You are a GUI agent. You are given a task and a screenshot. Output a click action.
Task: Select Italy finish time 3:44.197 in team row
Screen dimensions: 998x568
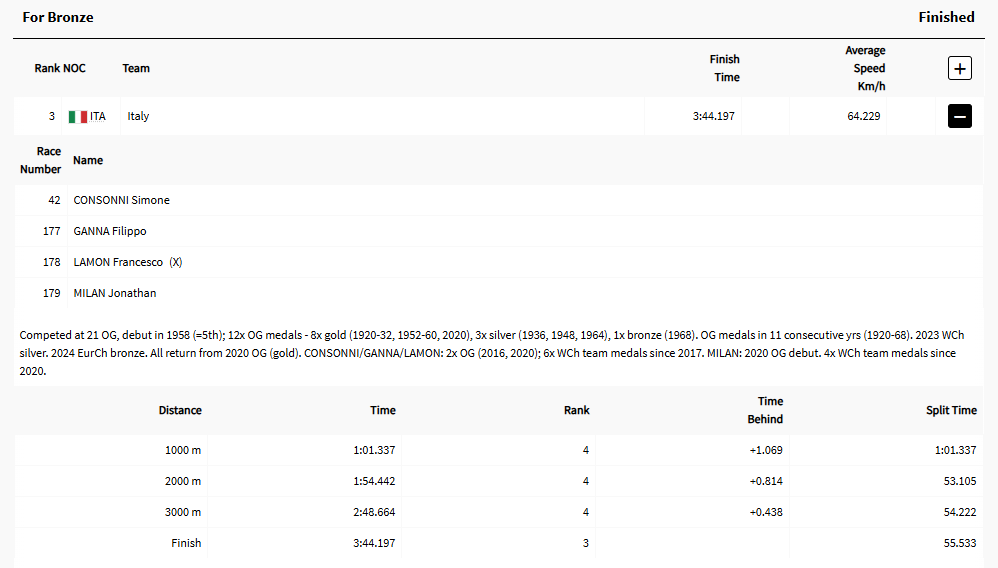pyautogui.click(x=713, y=116)
